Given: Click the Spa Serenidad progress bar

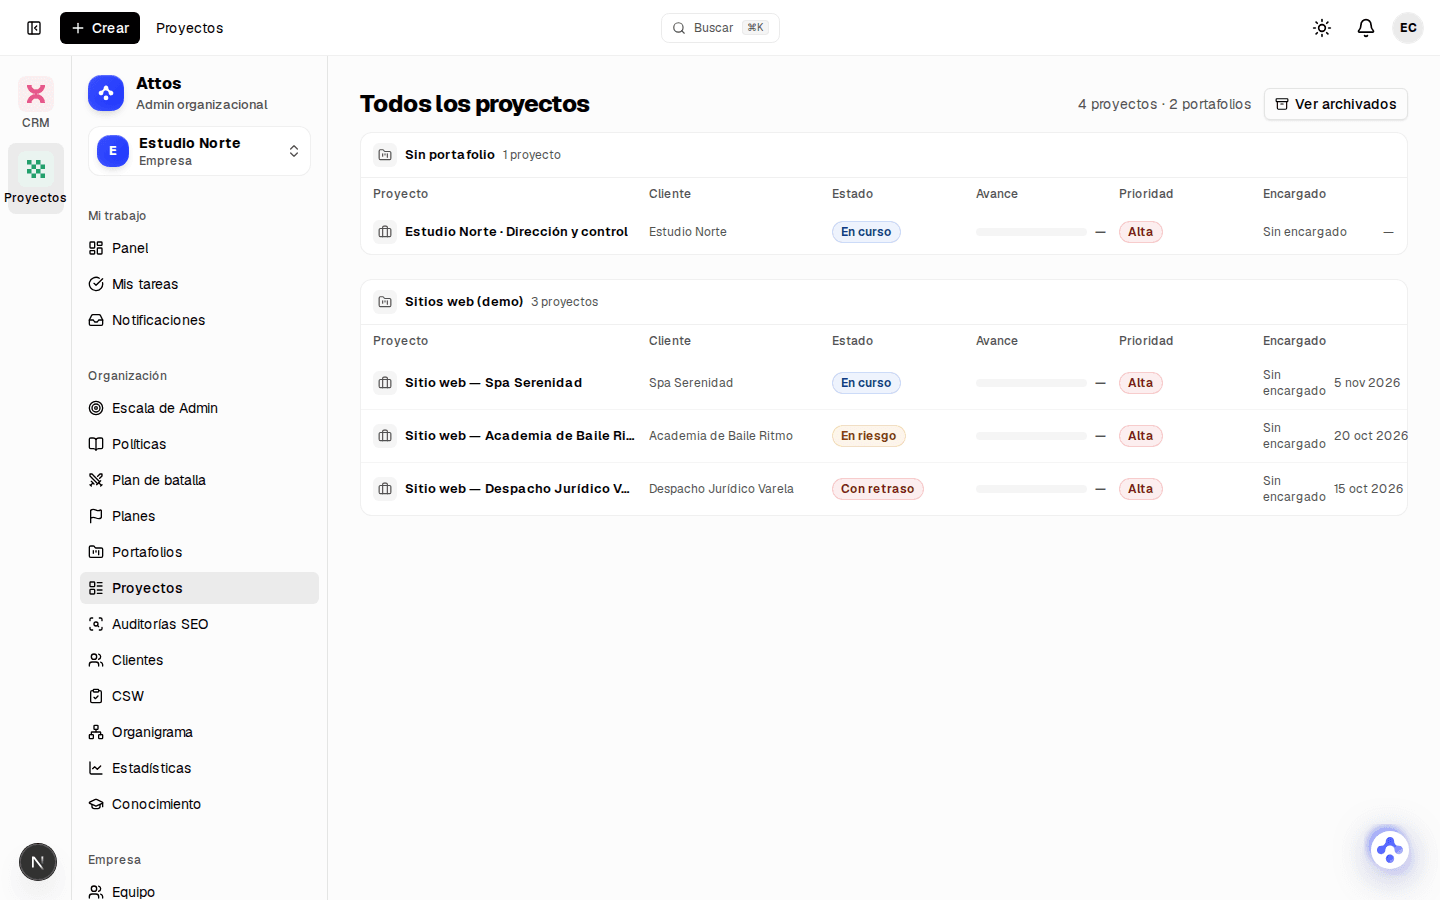Looking at the screenshot, I should 1031,383.
